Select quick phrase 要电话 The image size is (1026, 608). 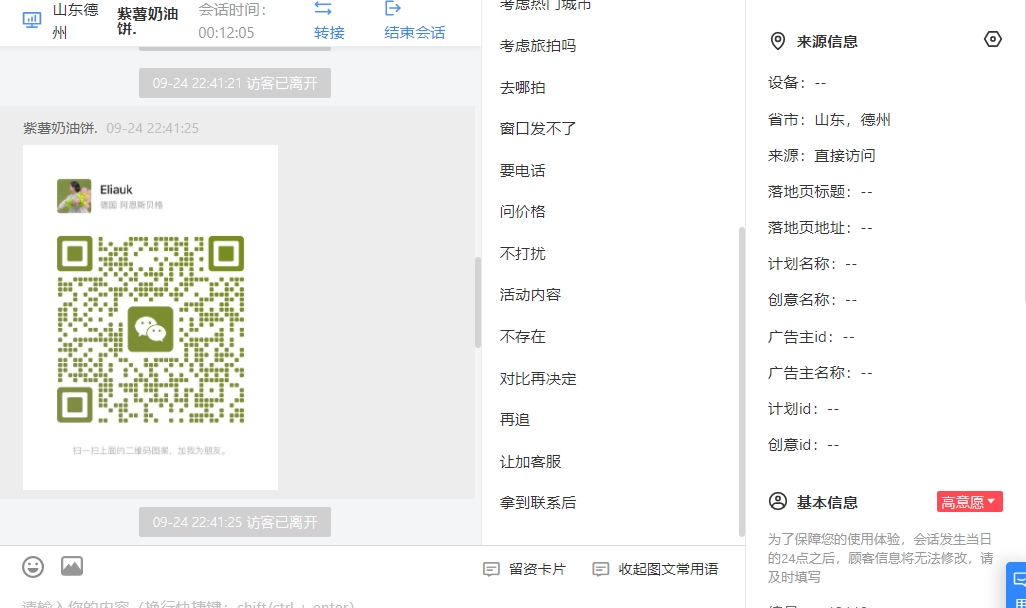(x=522, y=171)
